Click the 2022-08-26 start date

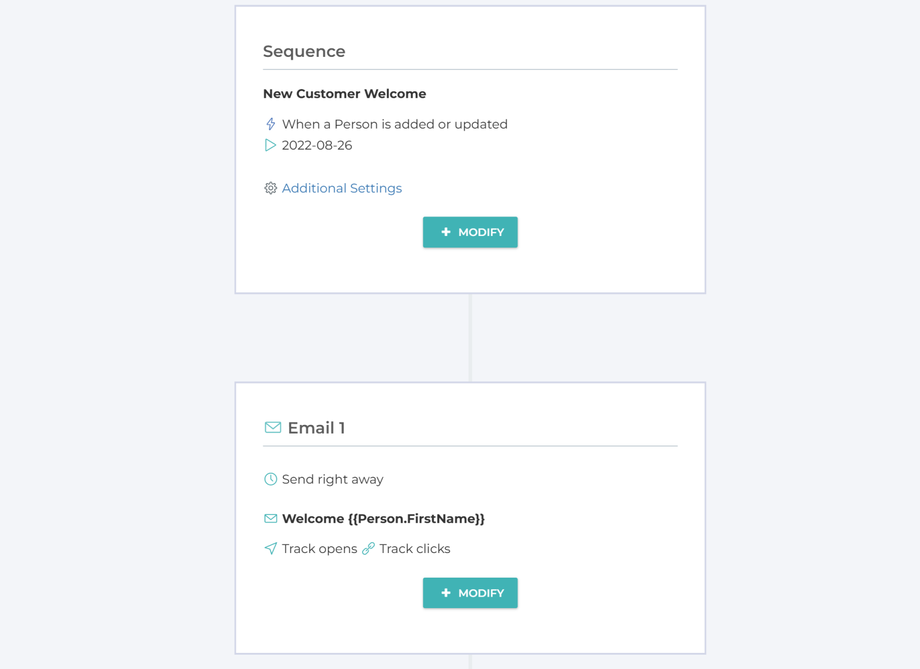pyautogui.click(x=316, y=145)
